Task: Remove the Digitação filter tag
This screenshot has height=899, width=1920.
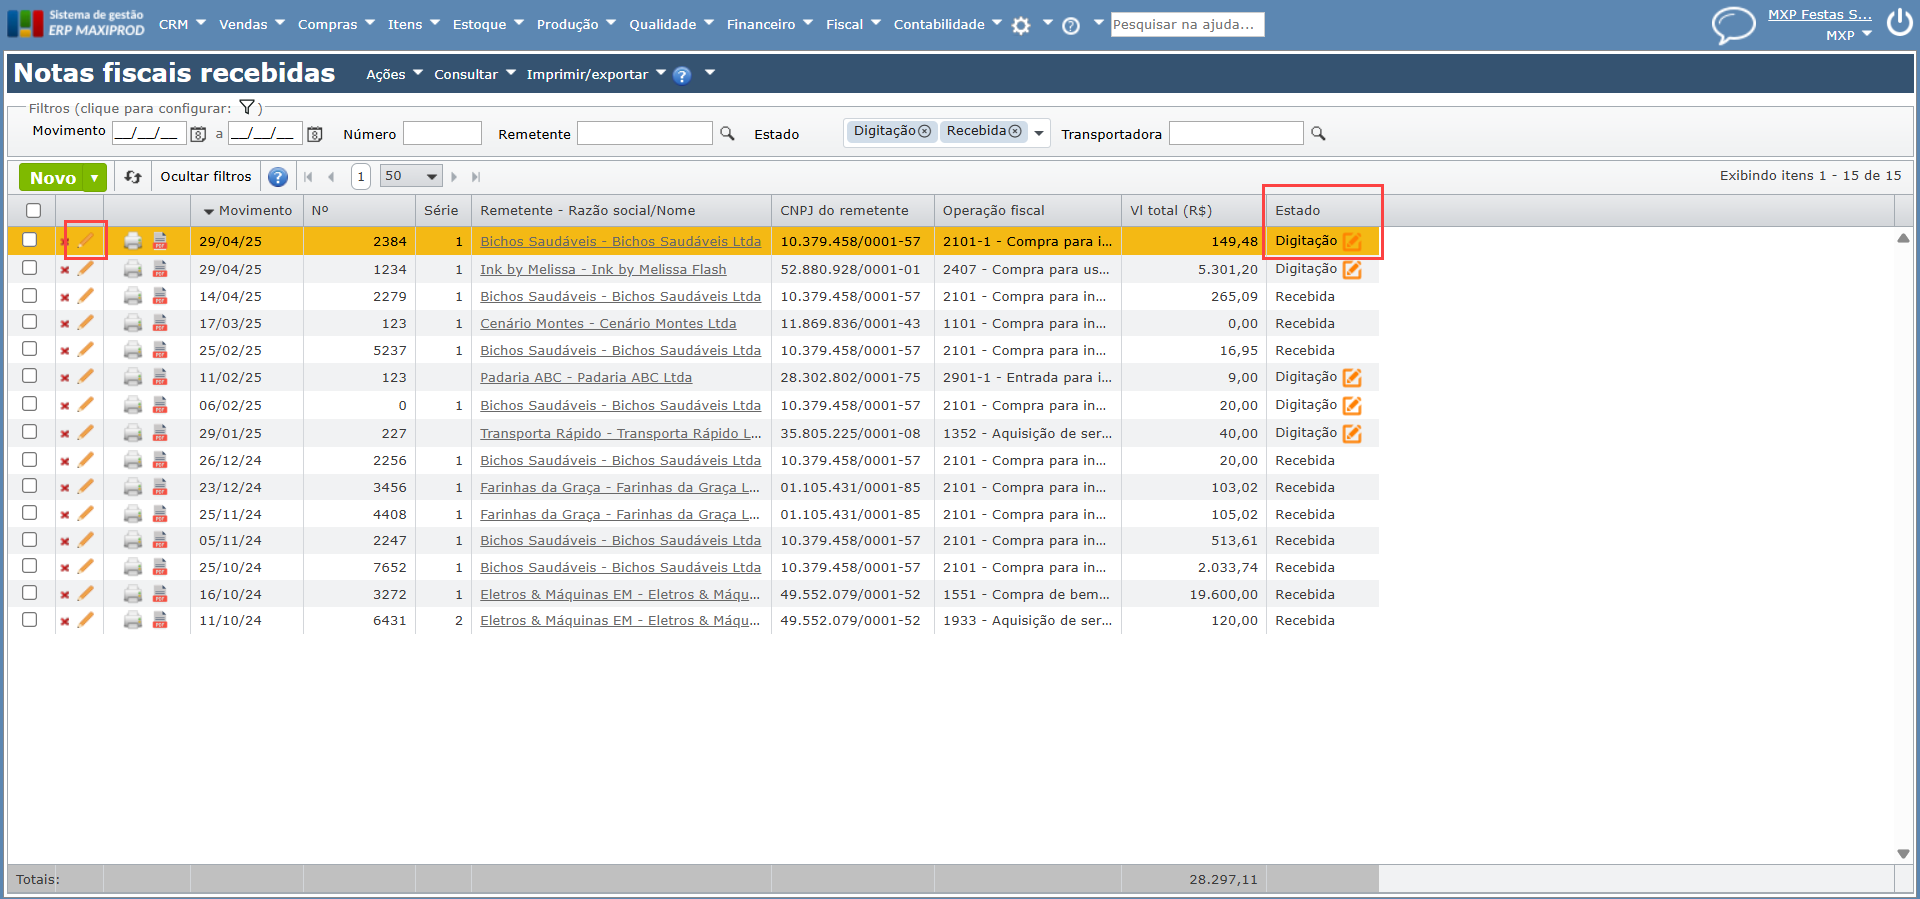Action: tap(924, 131)
